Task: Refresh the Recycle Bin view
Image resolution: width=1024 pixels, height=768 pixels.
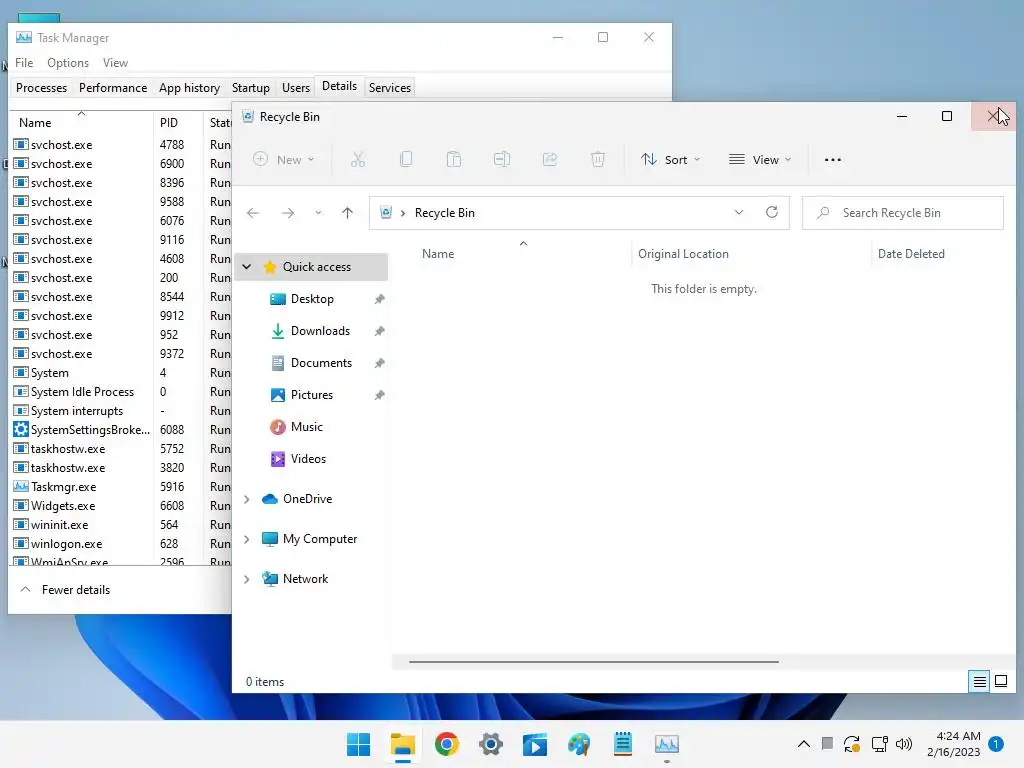Action: (772, 212)
